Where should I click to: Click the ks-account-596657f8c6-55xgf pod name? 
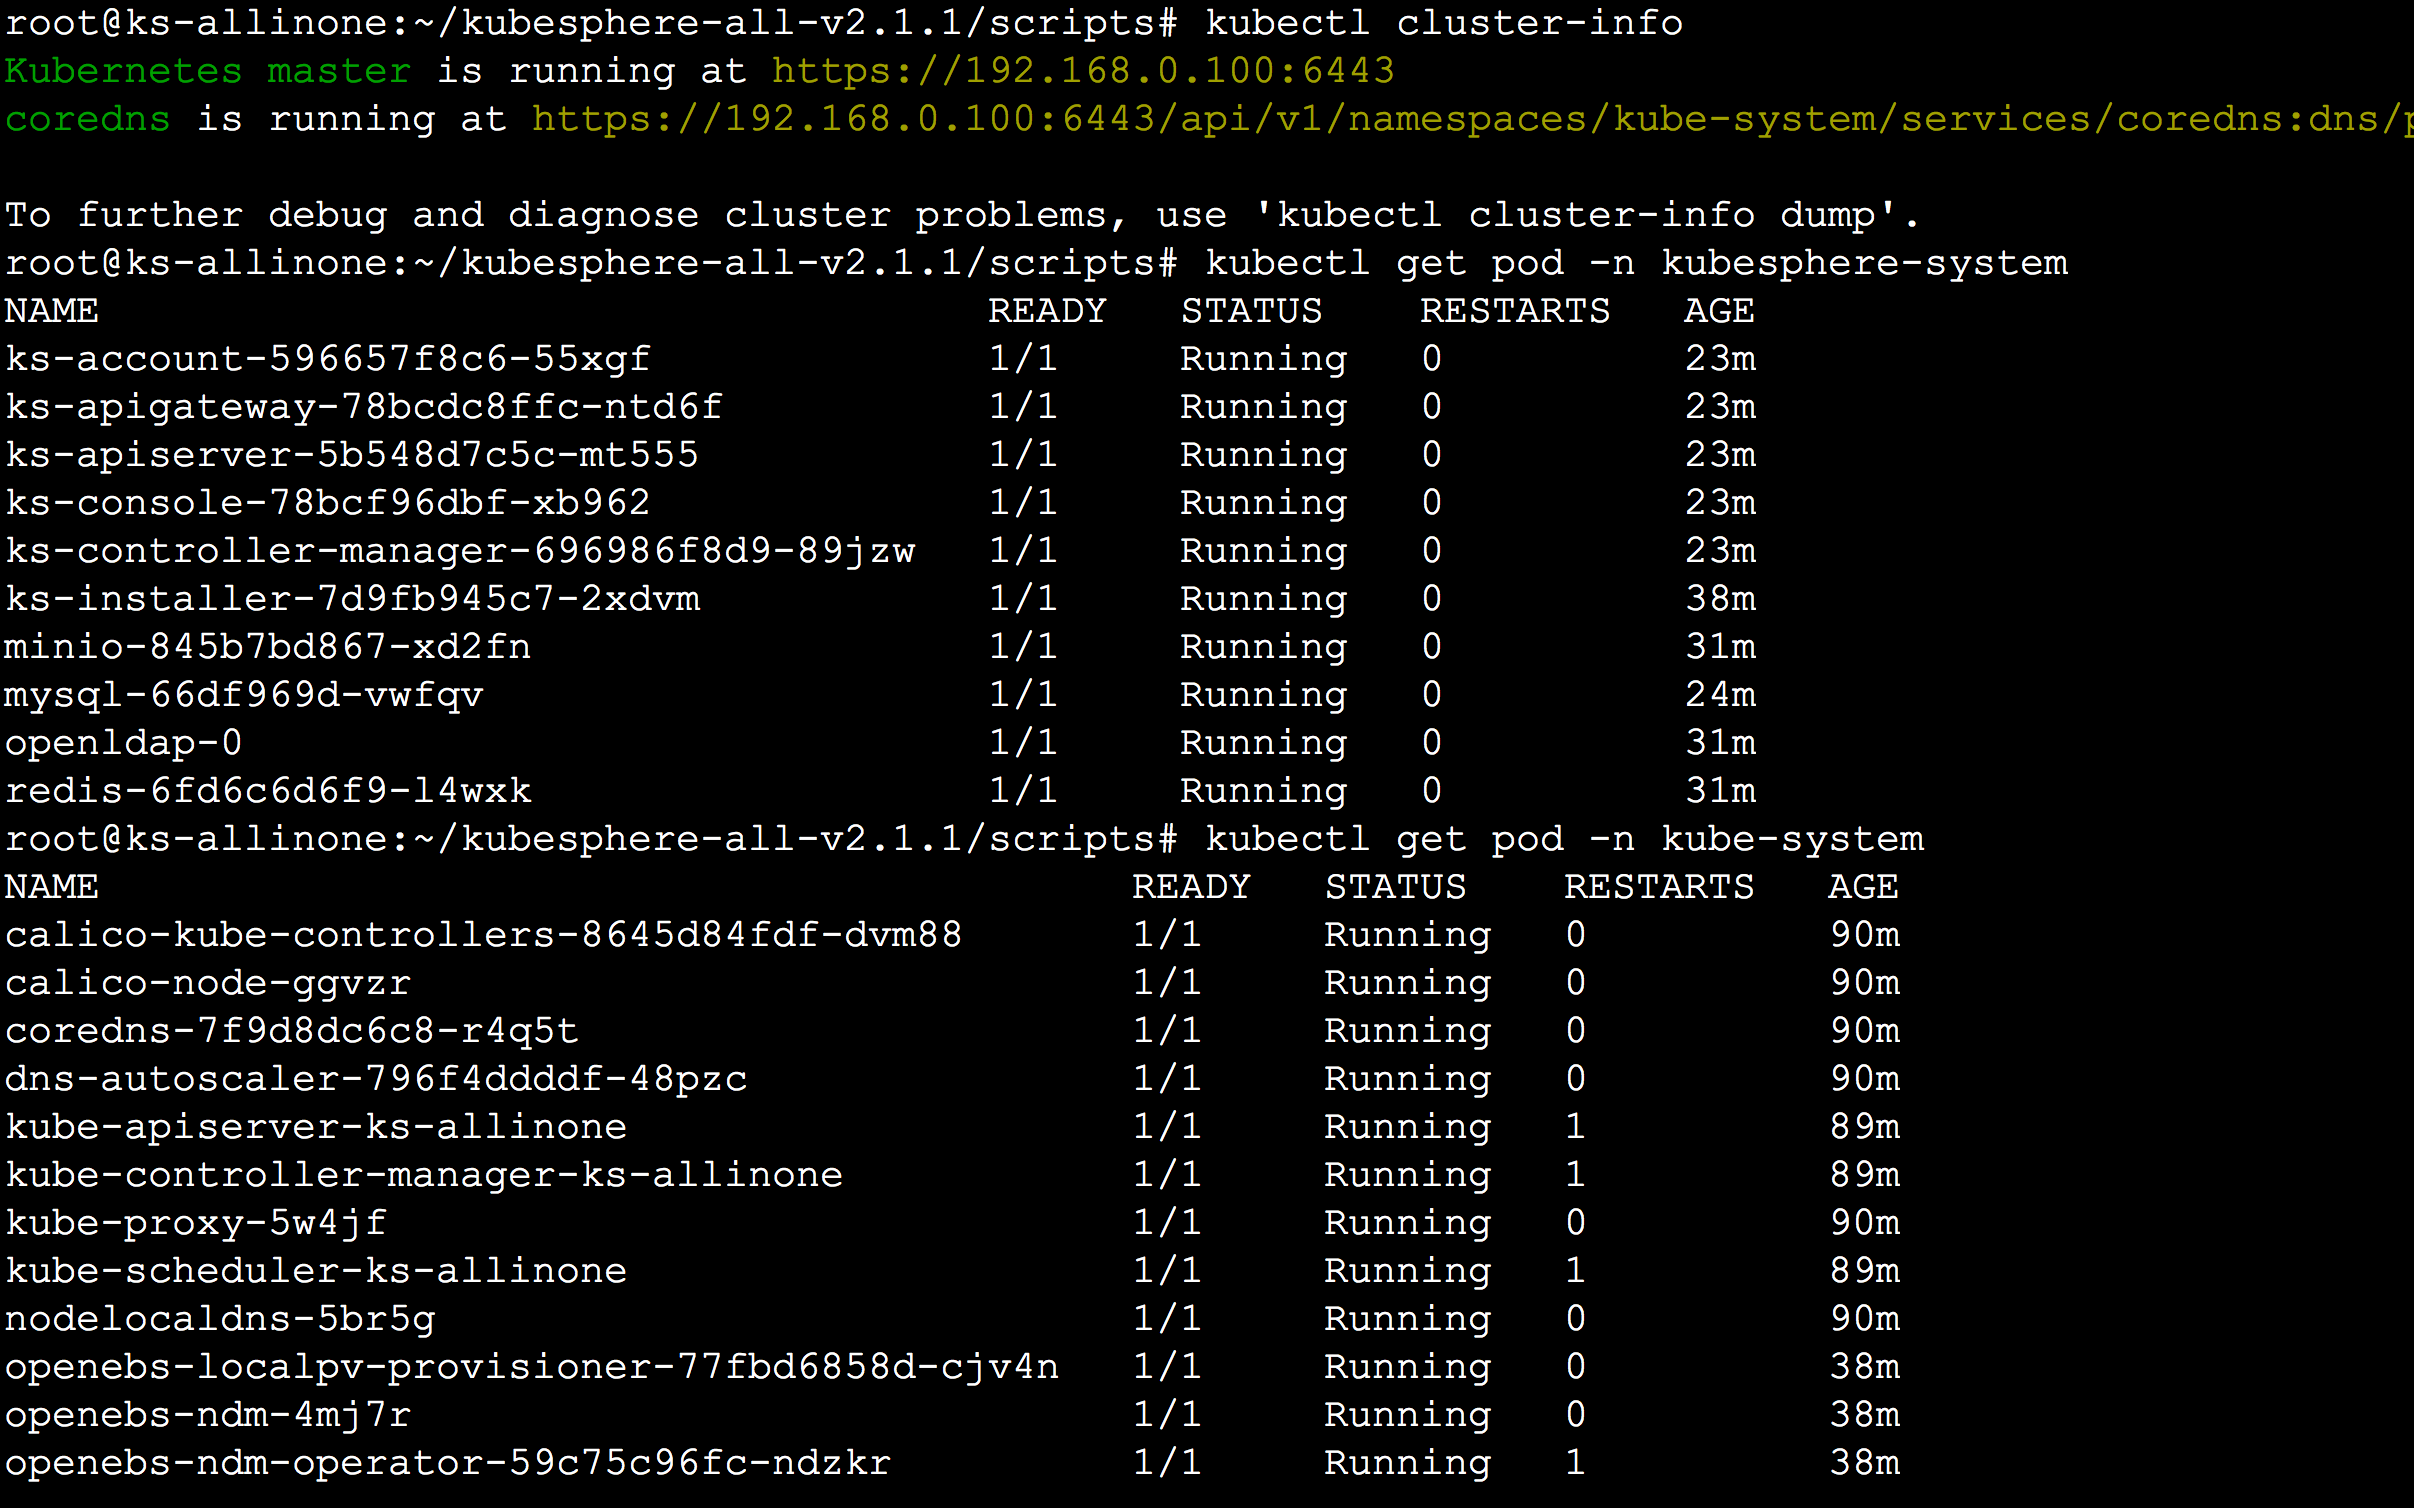tap(328, 359)
